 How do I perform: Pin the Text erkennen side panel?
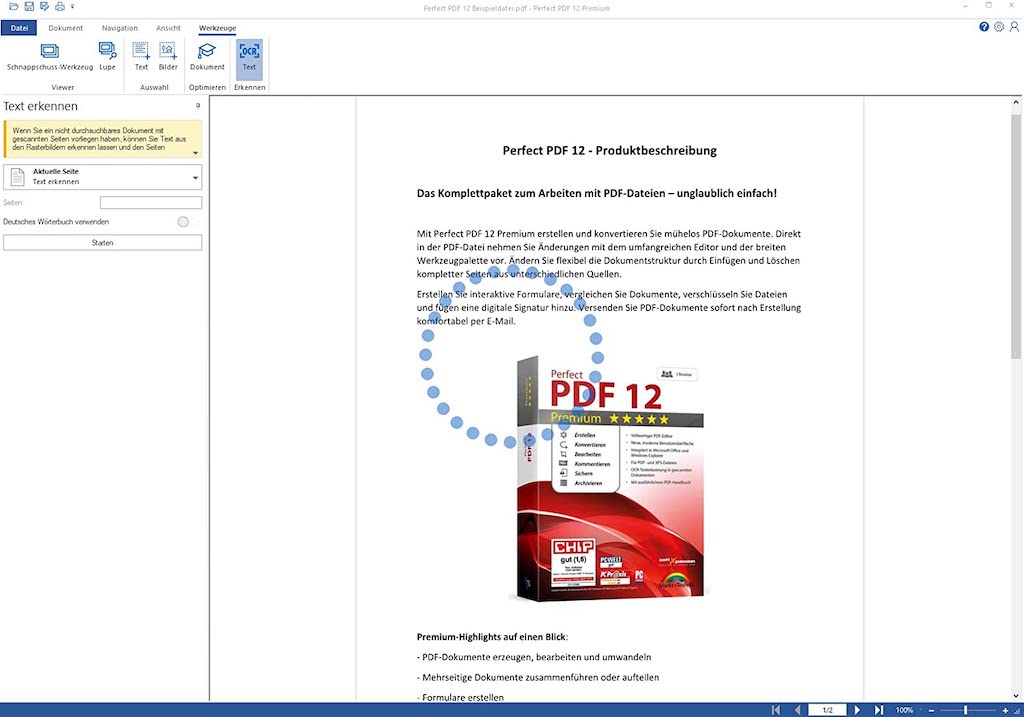pyautogui.click(x=197, y=106)
